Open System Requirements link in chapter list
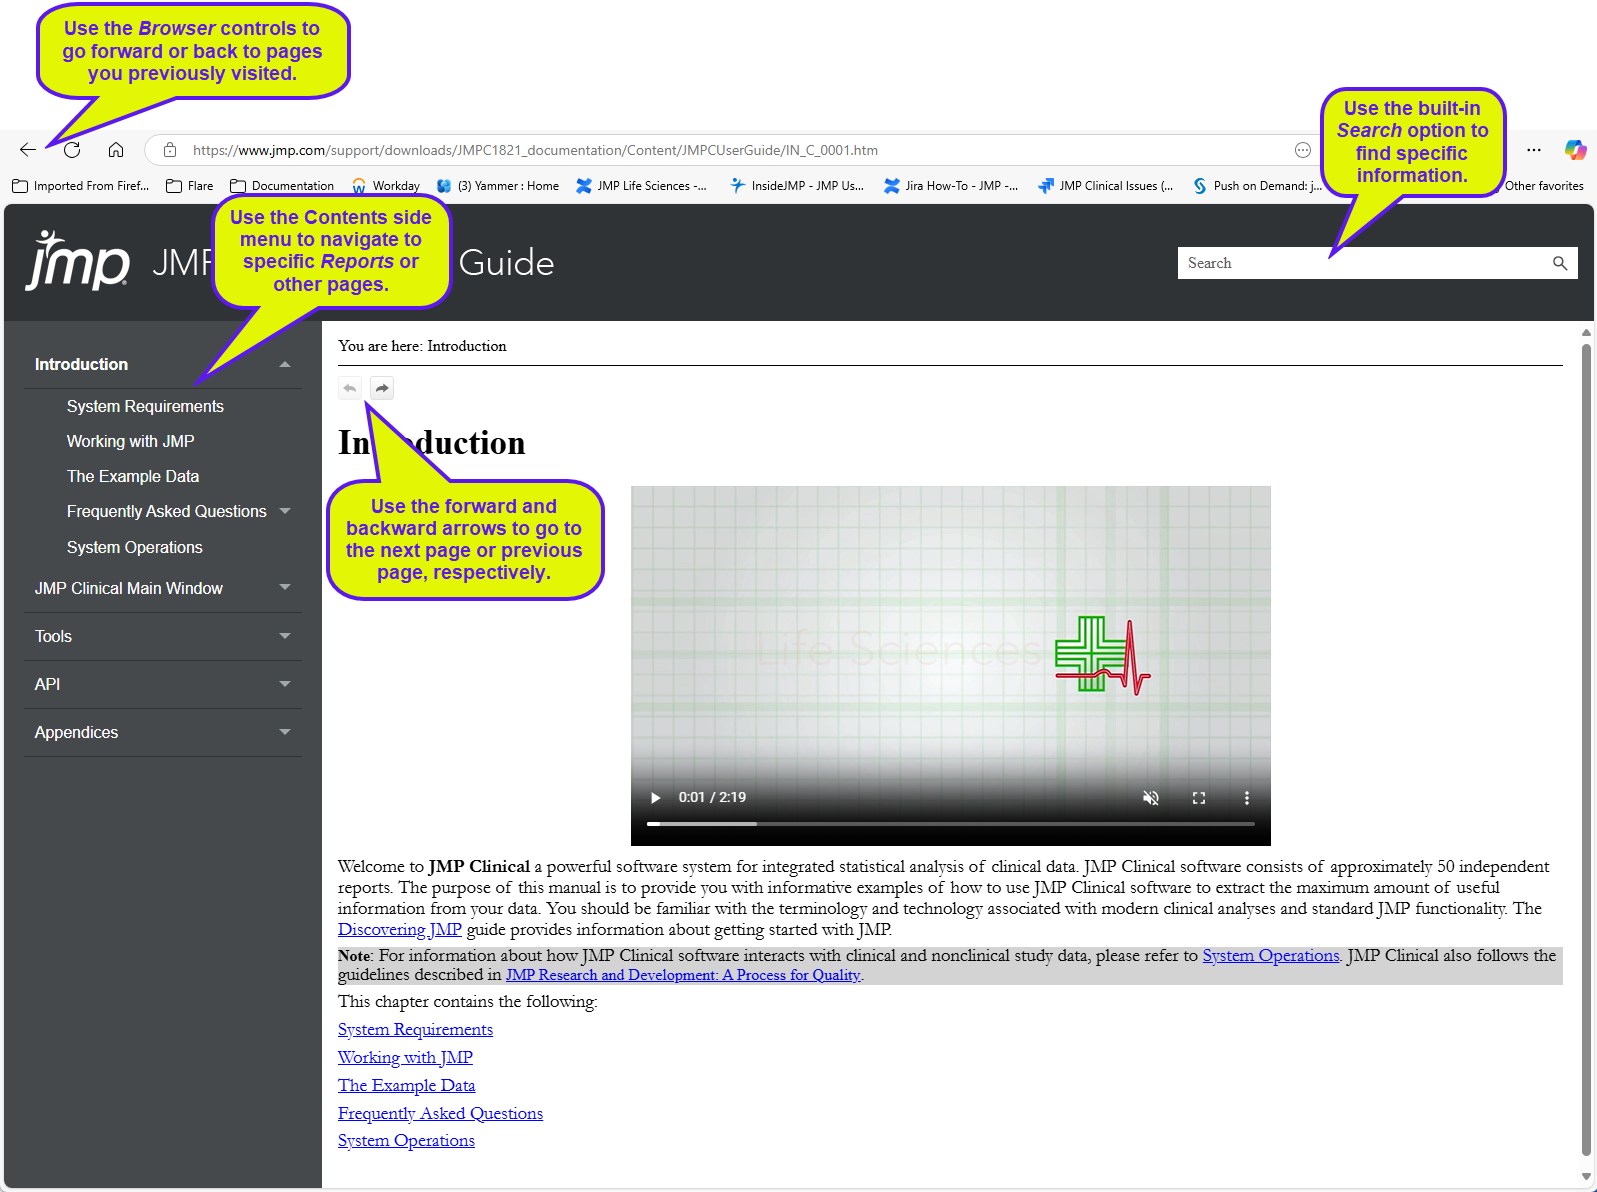 click(415, 1030)
